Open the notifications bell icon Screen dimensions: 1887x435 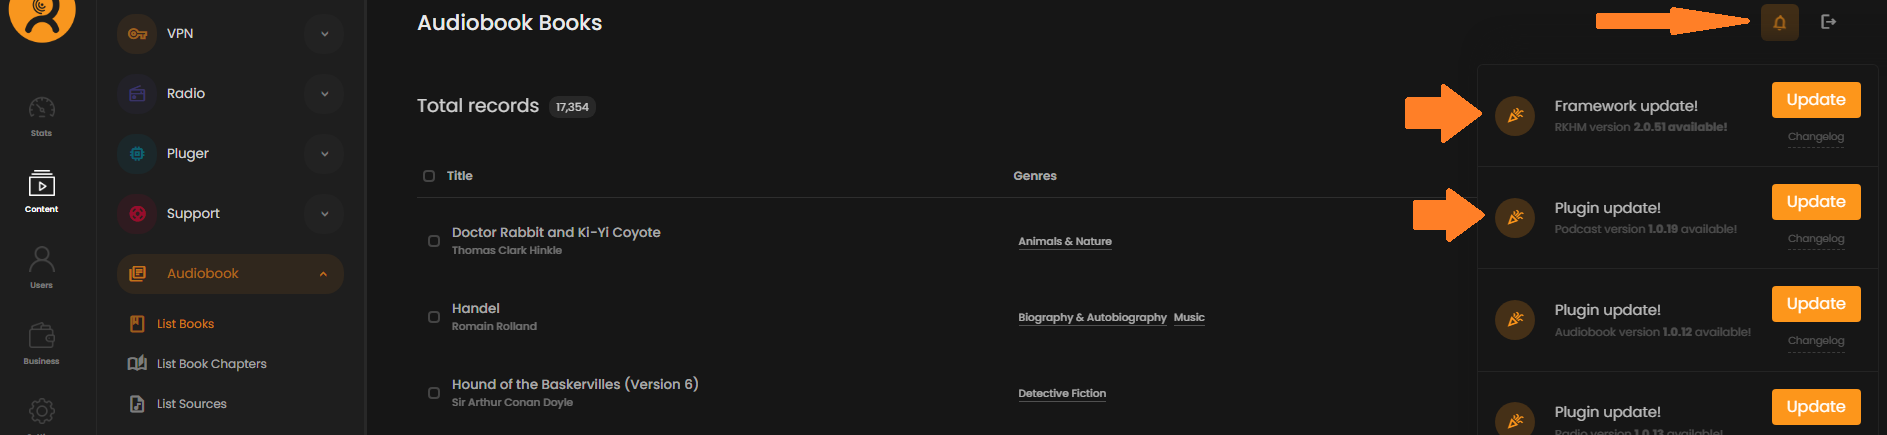click(1779, 22)
